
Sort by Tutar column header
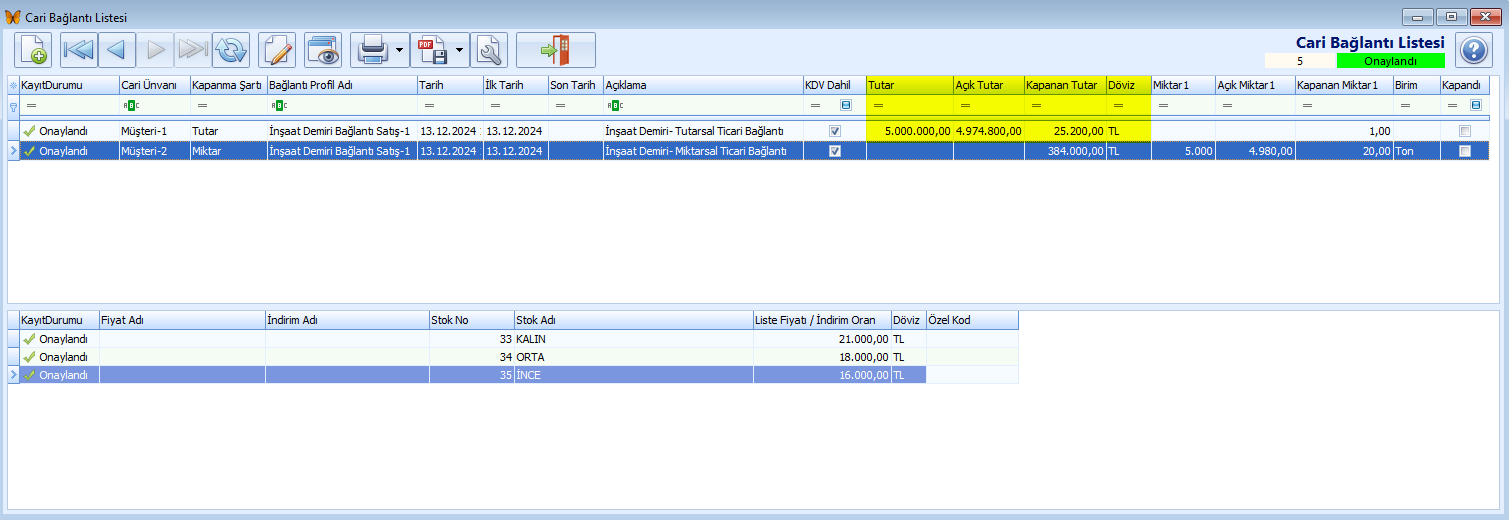(x=910, y=85)
